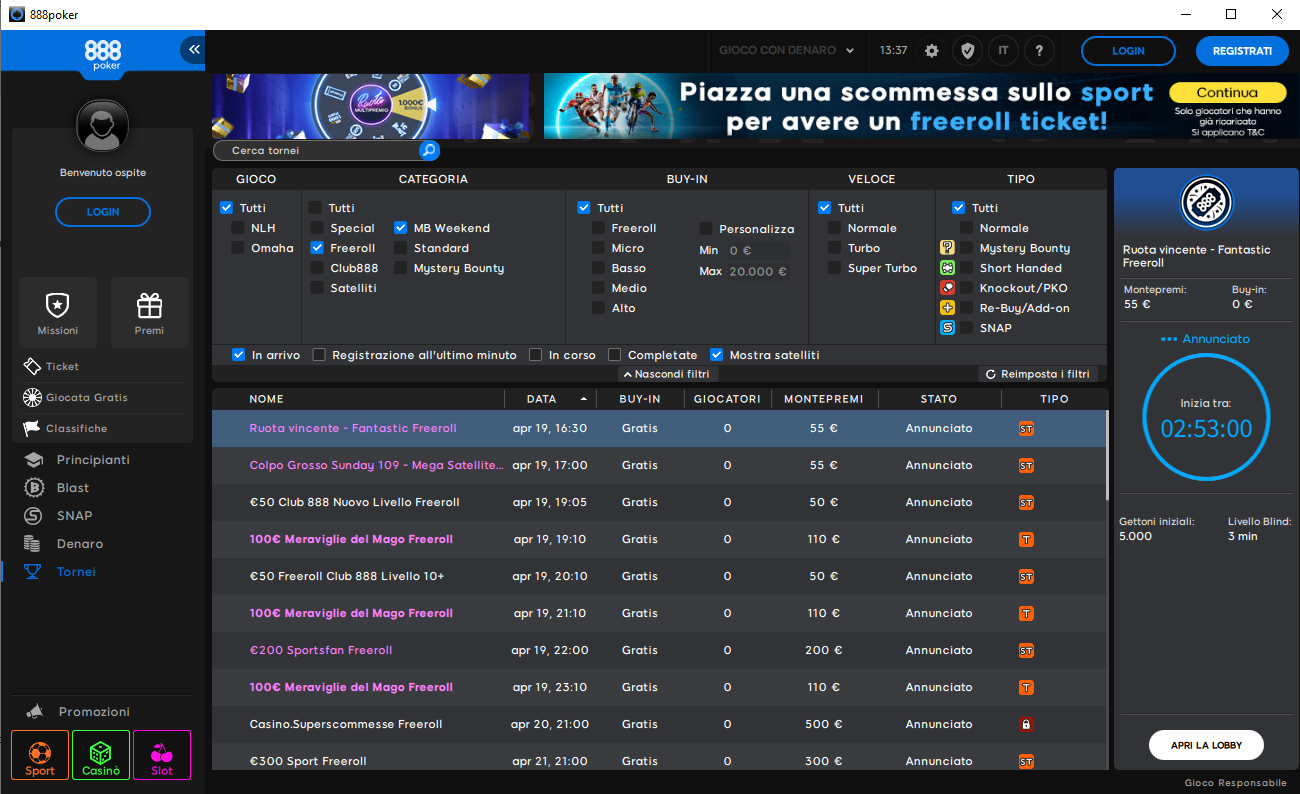1300x794 pixels.
Task: Click the Re-Buy/Add-on type icon
Action: (x=947, y=308)
